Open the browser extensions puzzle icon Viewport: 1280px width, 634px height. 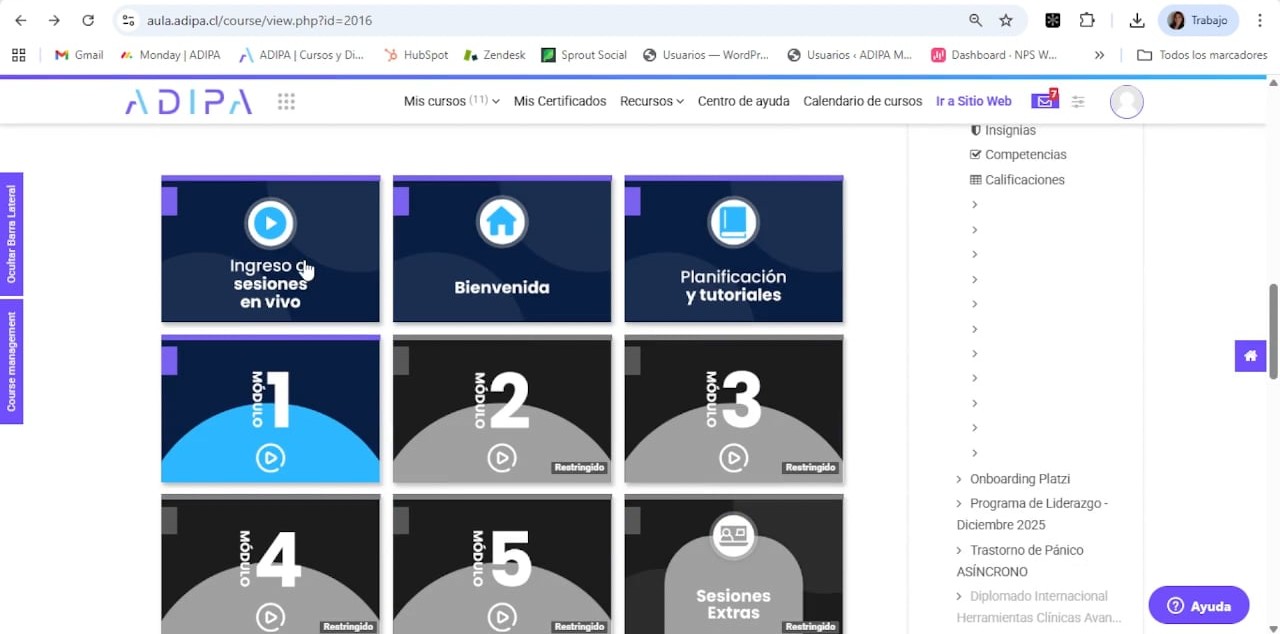pos(1087,20)
